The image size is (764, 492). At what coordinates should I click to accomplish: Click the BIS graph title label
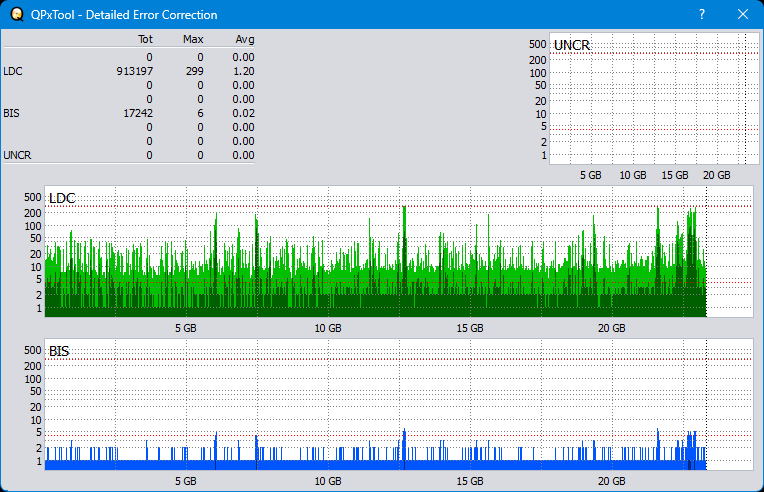pos(59,351)
